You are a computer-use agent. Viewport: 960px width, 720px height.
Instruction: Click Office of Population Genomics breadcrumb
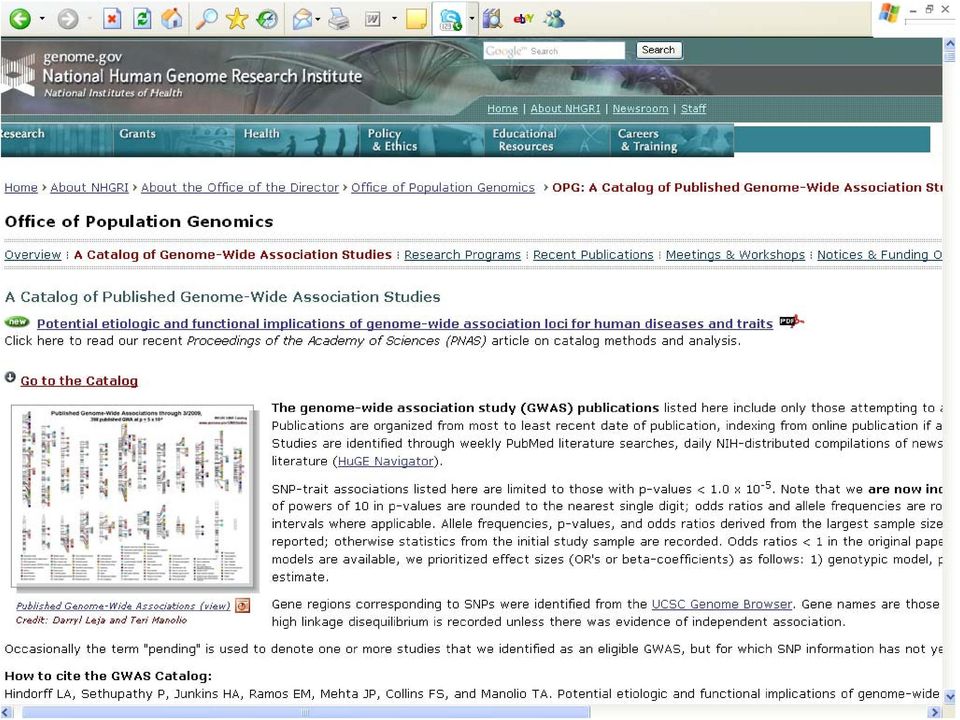coord(443,187)
